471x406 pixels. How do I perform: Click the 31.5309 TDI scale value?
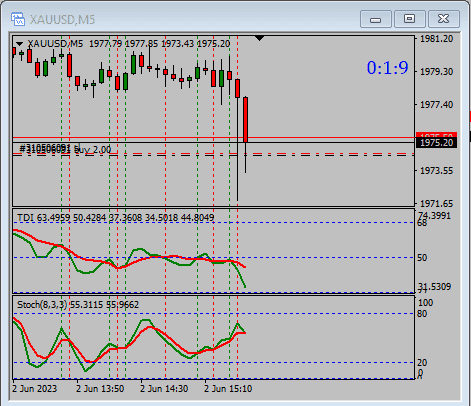(434, 286)
